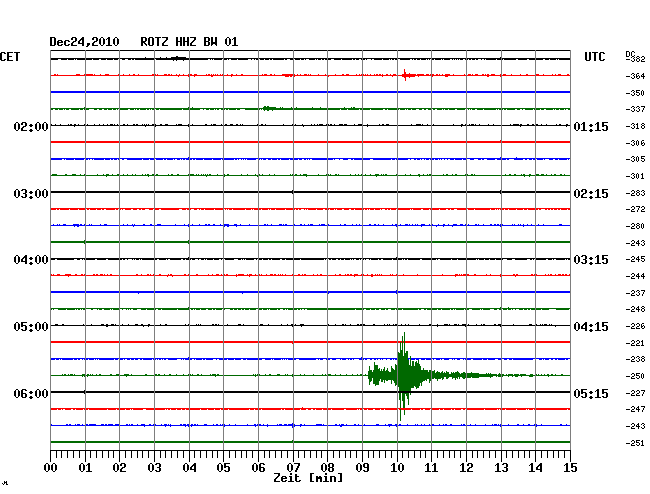This screenshot has width=650, height=494.
Task: Click the DC offset value '-318'
Action: [x=635, y=126]
